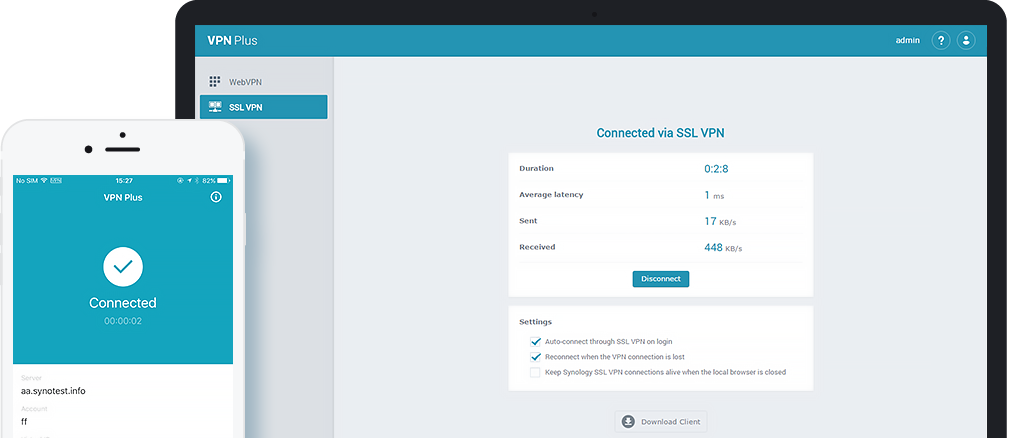The image size is (1010, 438).
Task: Uncheck Reconnect when VPN connection is lost
Action: coord(535,357)
